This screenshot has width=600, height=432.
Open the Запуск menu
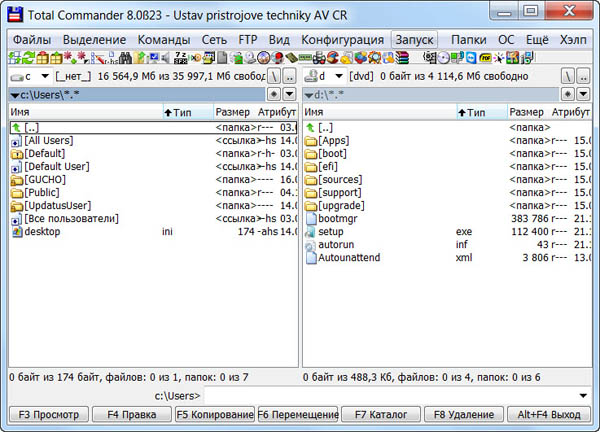pyautogui.click(x=414, y=39)
